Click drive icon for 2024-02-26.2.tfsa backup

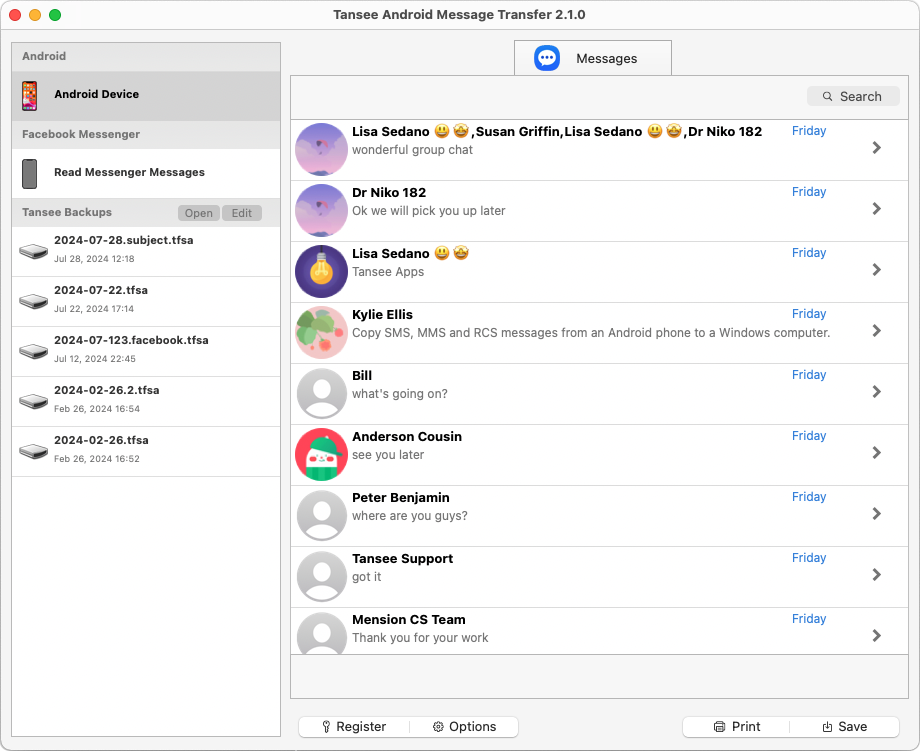tap(33, 401)
